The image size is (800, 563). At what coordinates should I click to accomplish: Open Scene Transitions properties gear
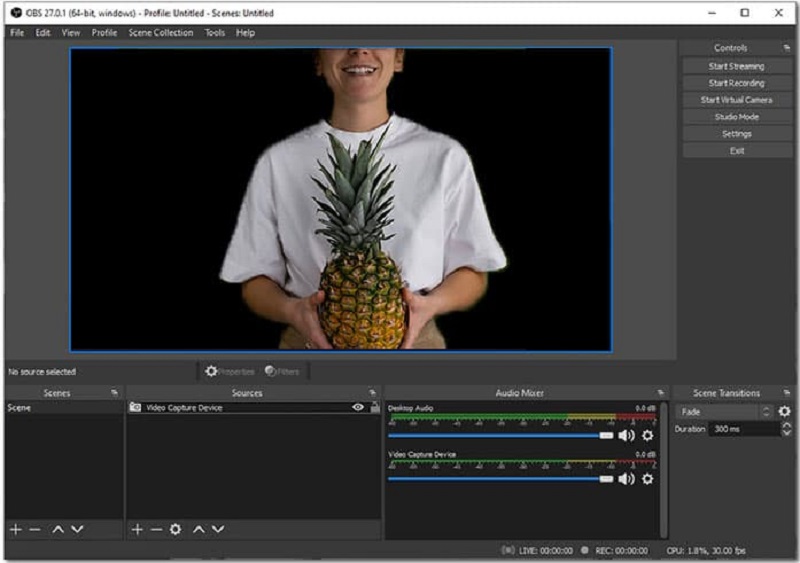(x=784, y=411)
